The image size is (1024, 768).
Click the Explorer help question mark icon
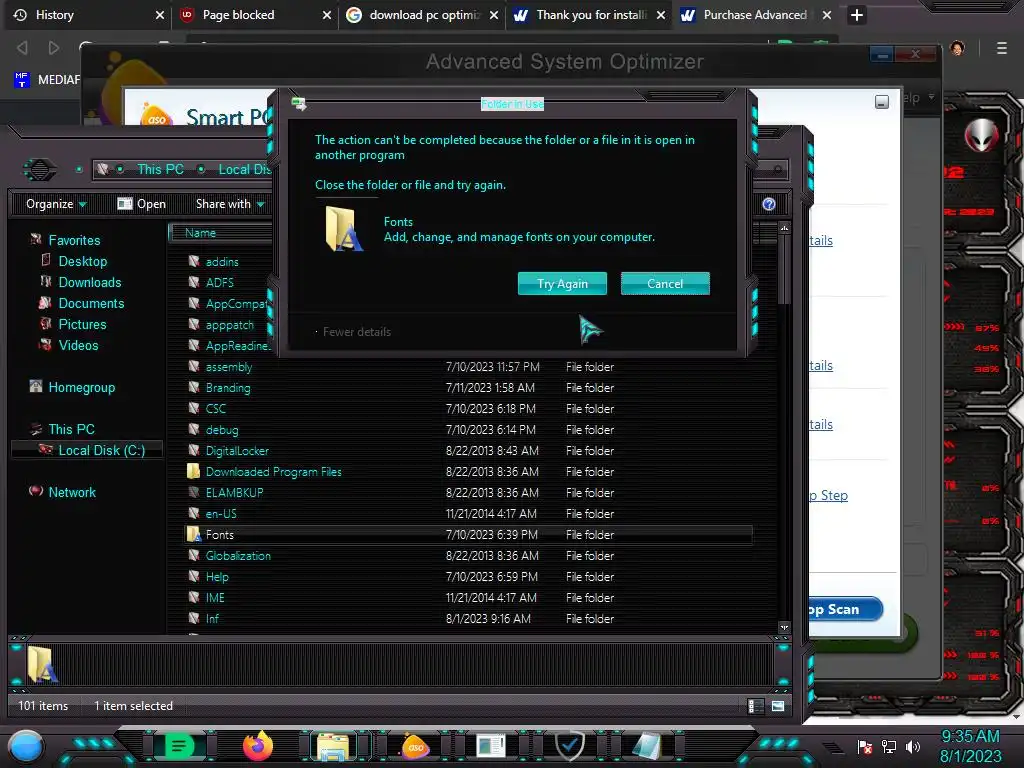(x=769, y=204)
